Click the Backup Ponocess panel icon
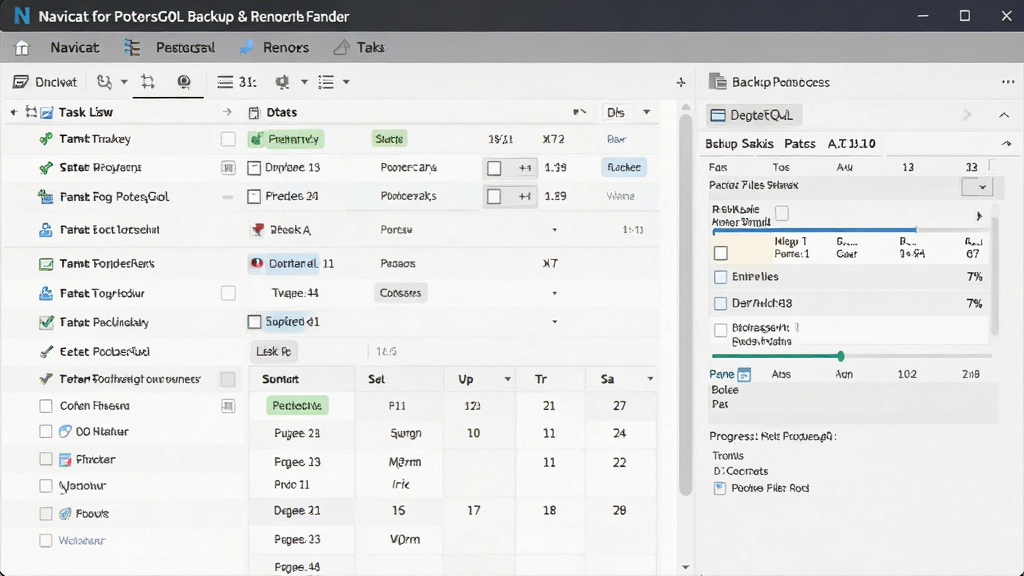The image size is (1024, 576). pos(718,82)
